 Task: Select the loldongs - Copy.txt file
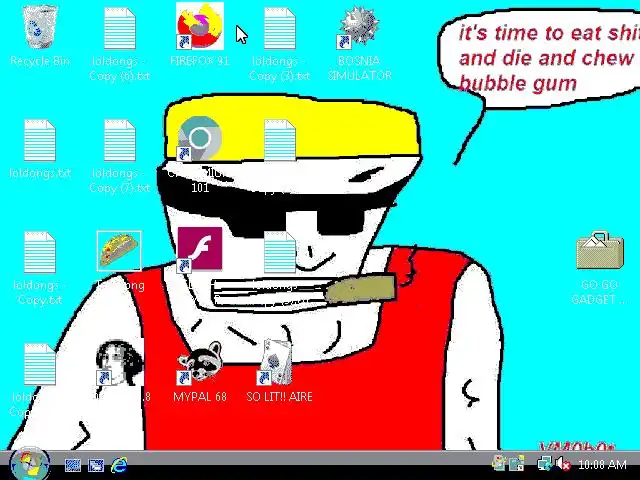tap(40, 252)
